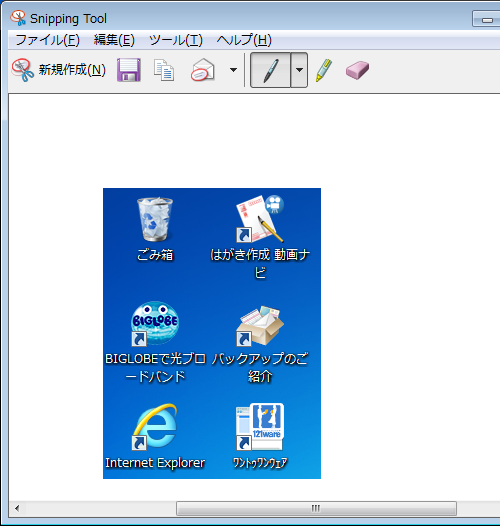Image resolution: width=500 pixels, height=526 pixels.
Task: Minimize the Snipping Tool window
Action: [487, 19]
